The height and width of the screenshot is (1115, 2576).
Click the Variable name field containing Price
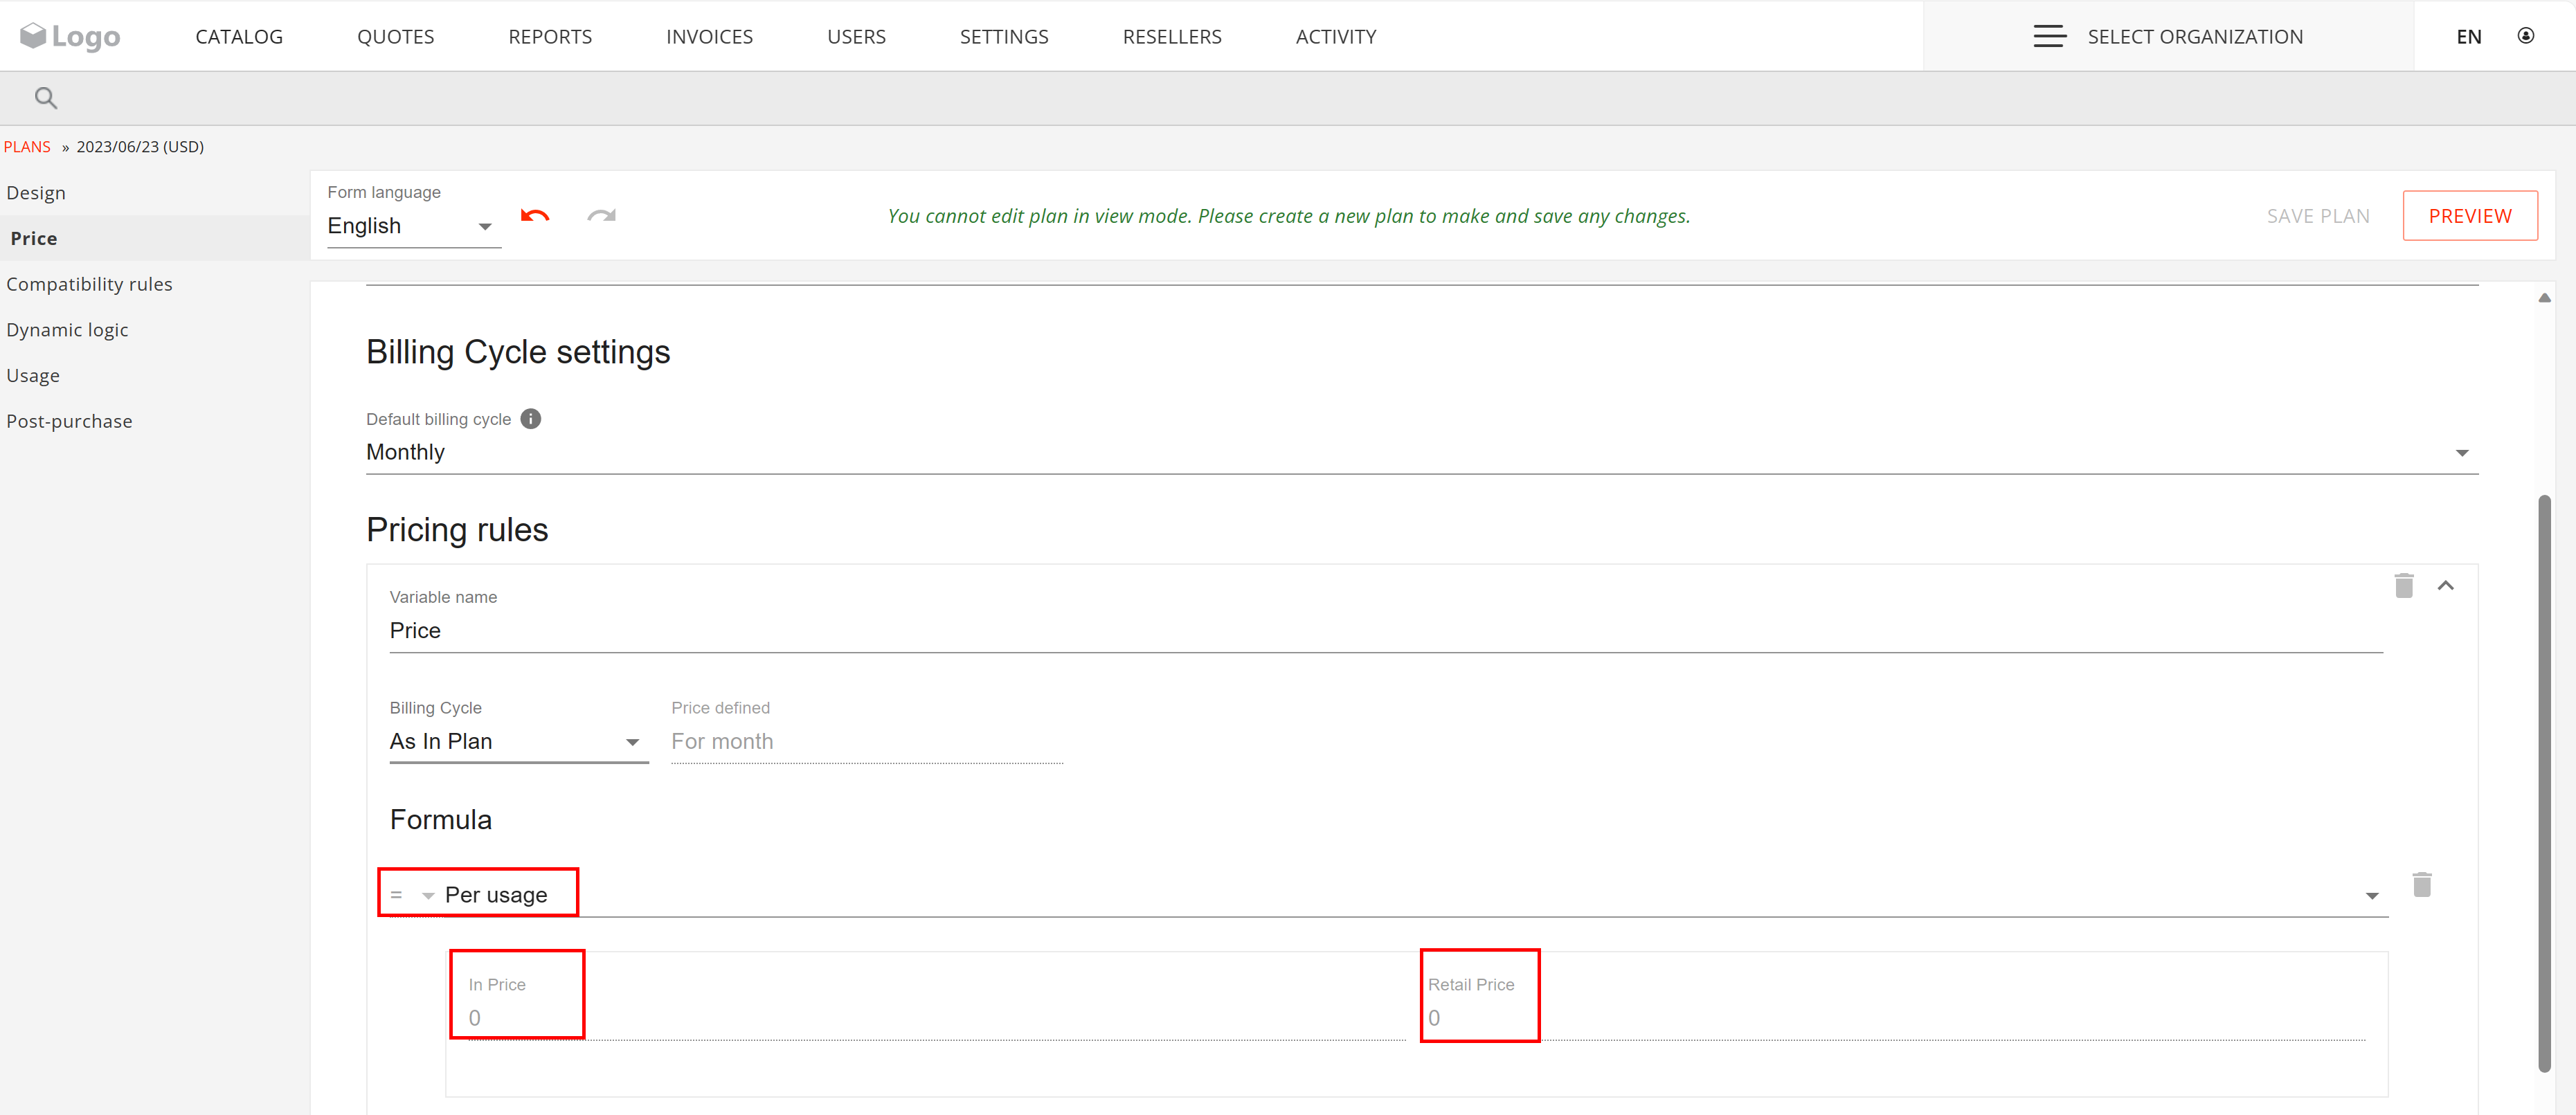click(1386, 630)
